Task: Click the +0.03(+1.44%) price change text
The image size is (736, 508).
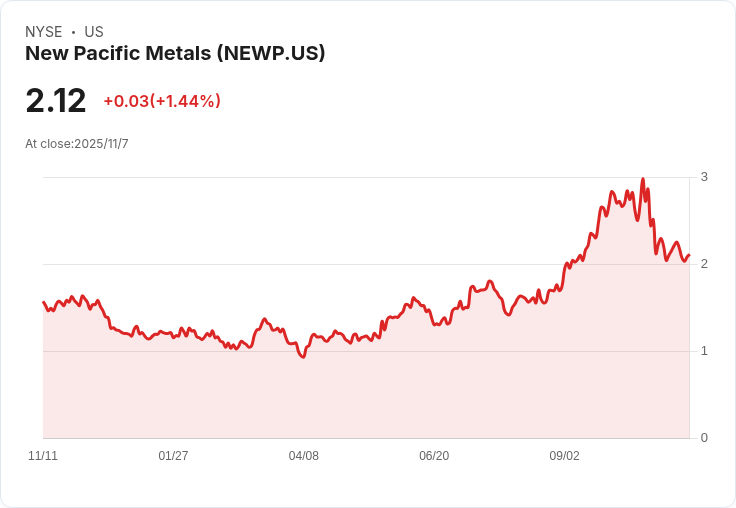Action: click(x=162, y=101)
